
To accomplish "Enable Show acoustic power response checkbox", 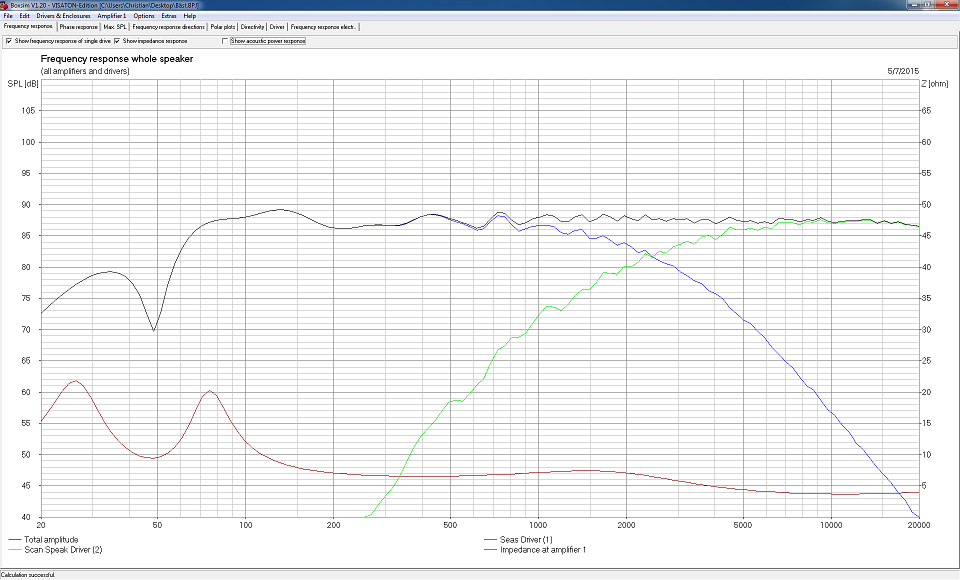I will [x=225, y=41].
